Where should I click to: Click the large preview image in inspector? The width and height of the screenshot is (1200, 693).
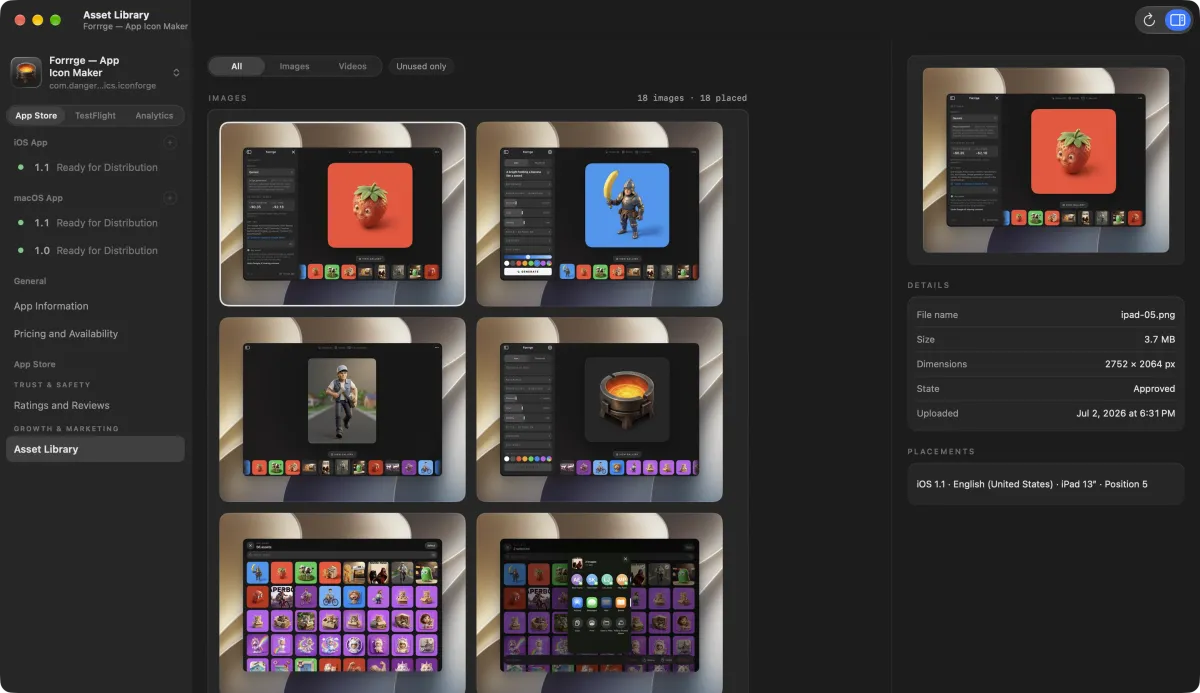pyautogui.click(x=1045, y=160)
